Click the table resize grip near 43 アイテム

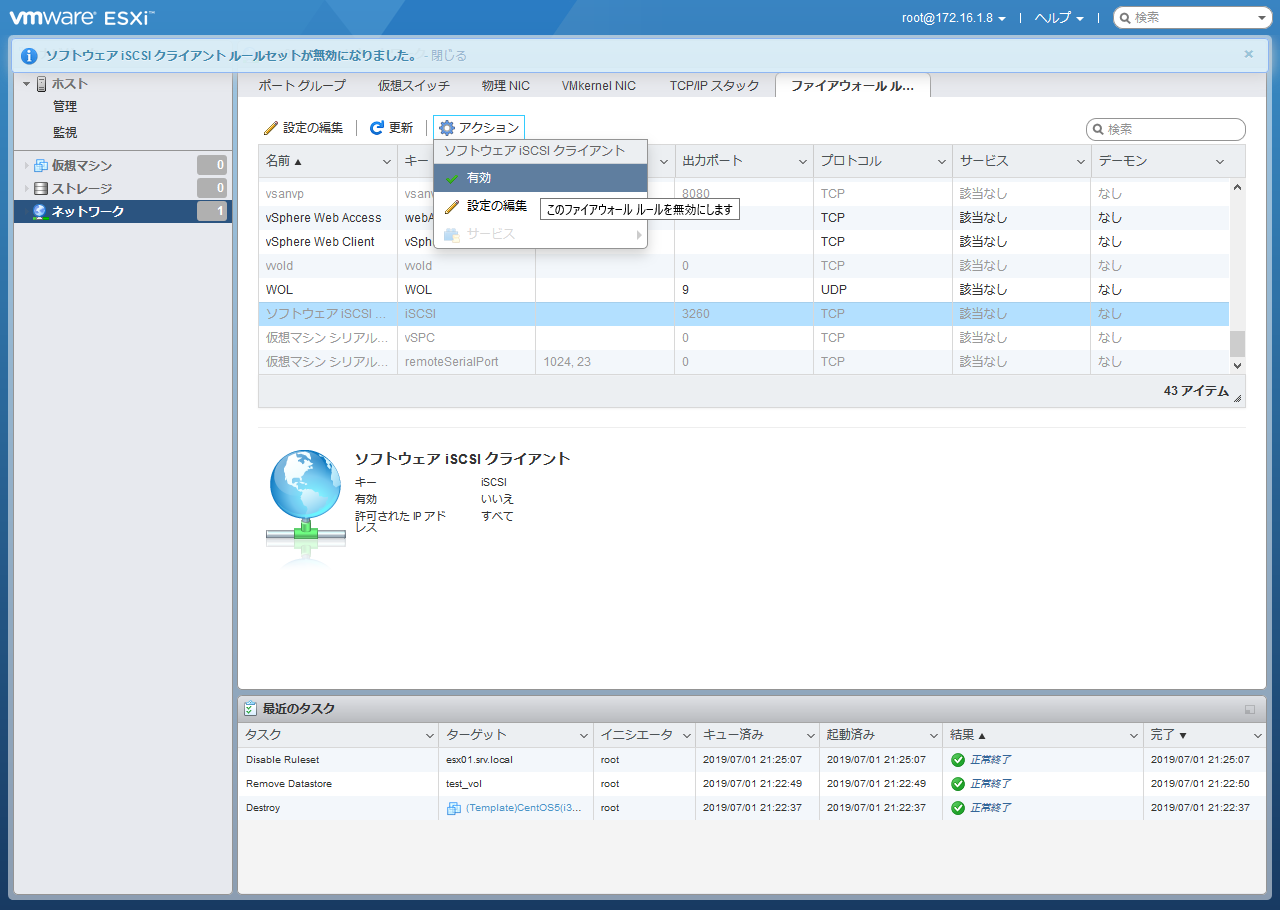click(1239, 399)
